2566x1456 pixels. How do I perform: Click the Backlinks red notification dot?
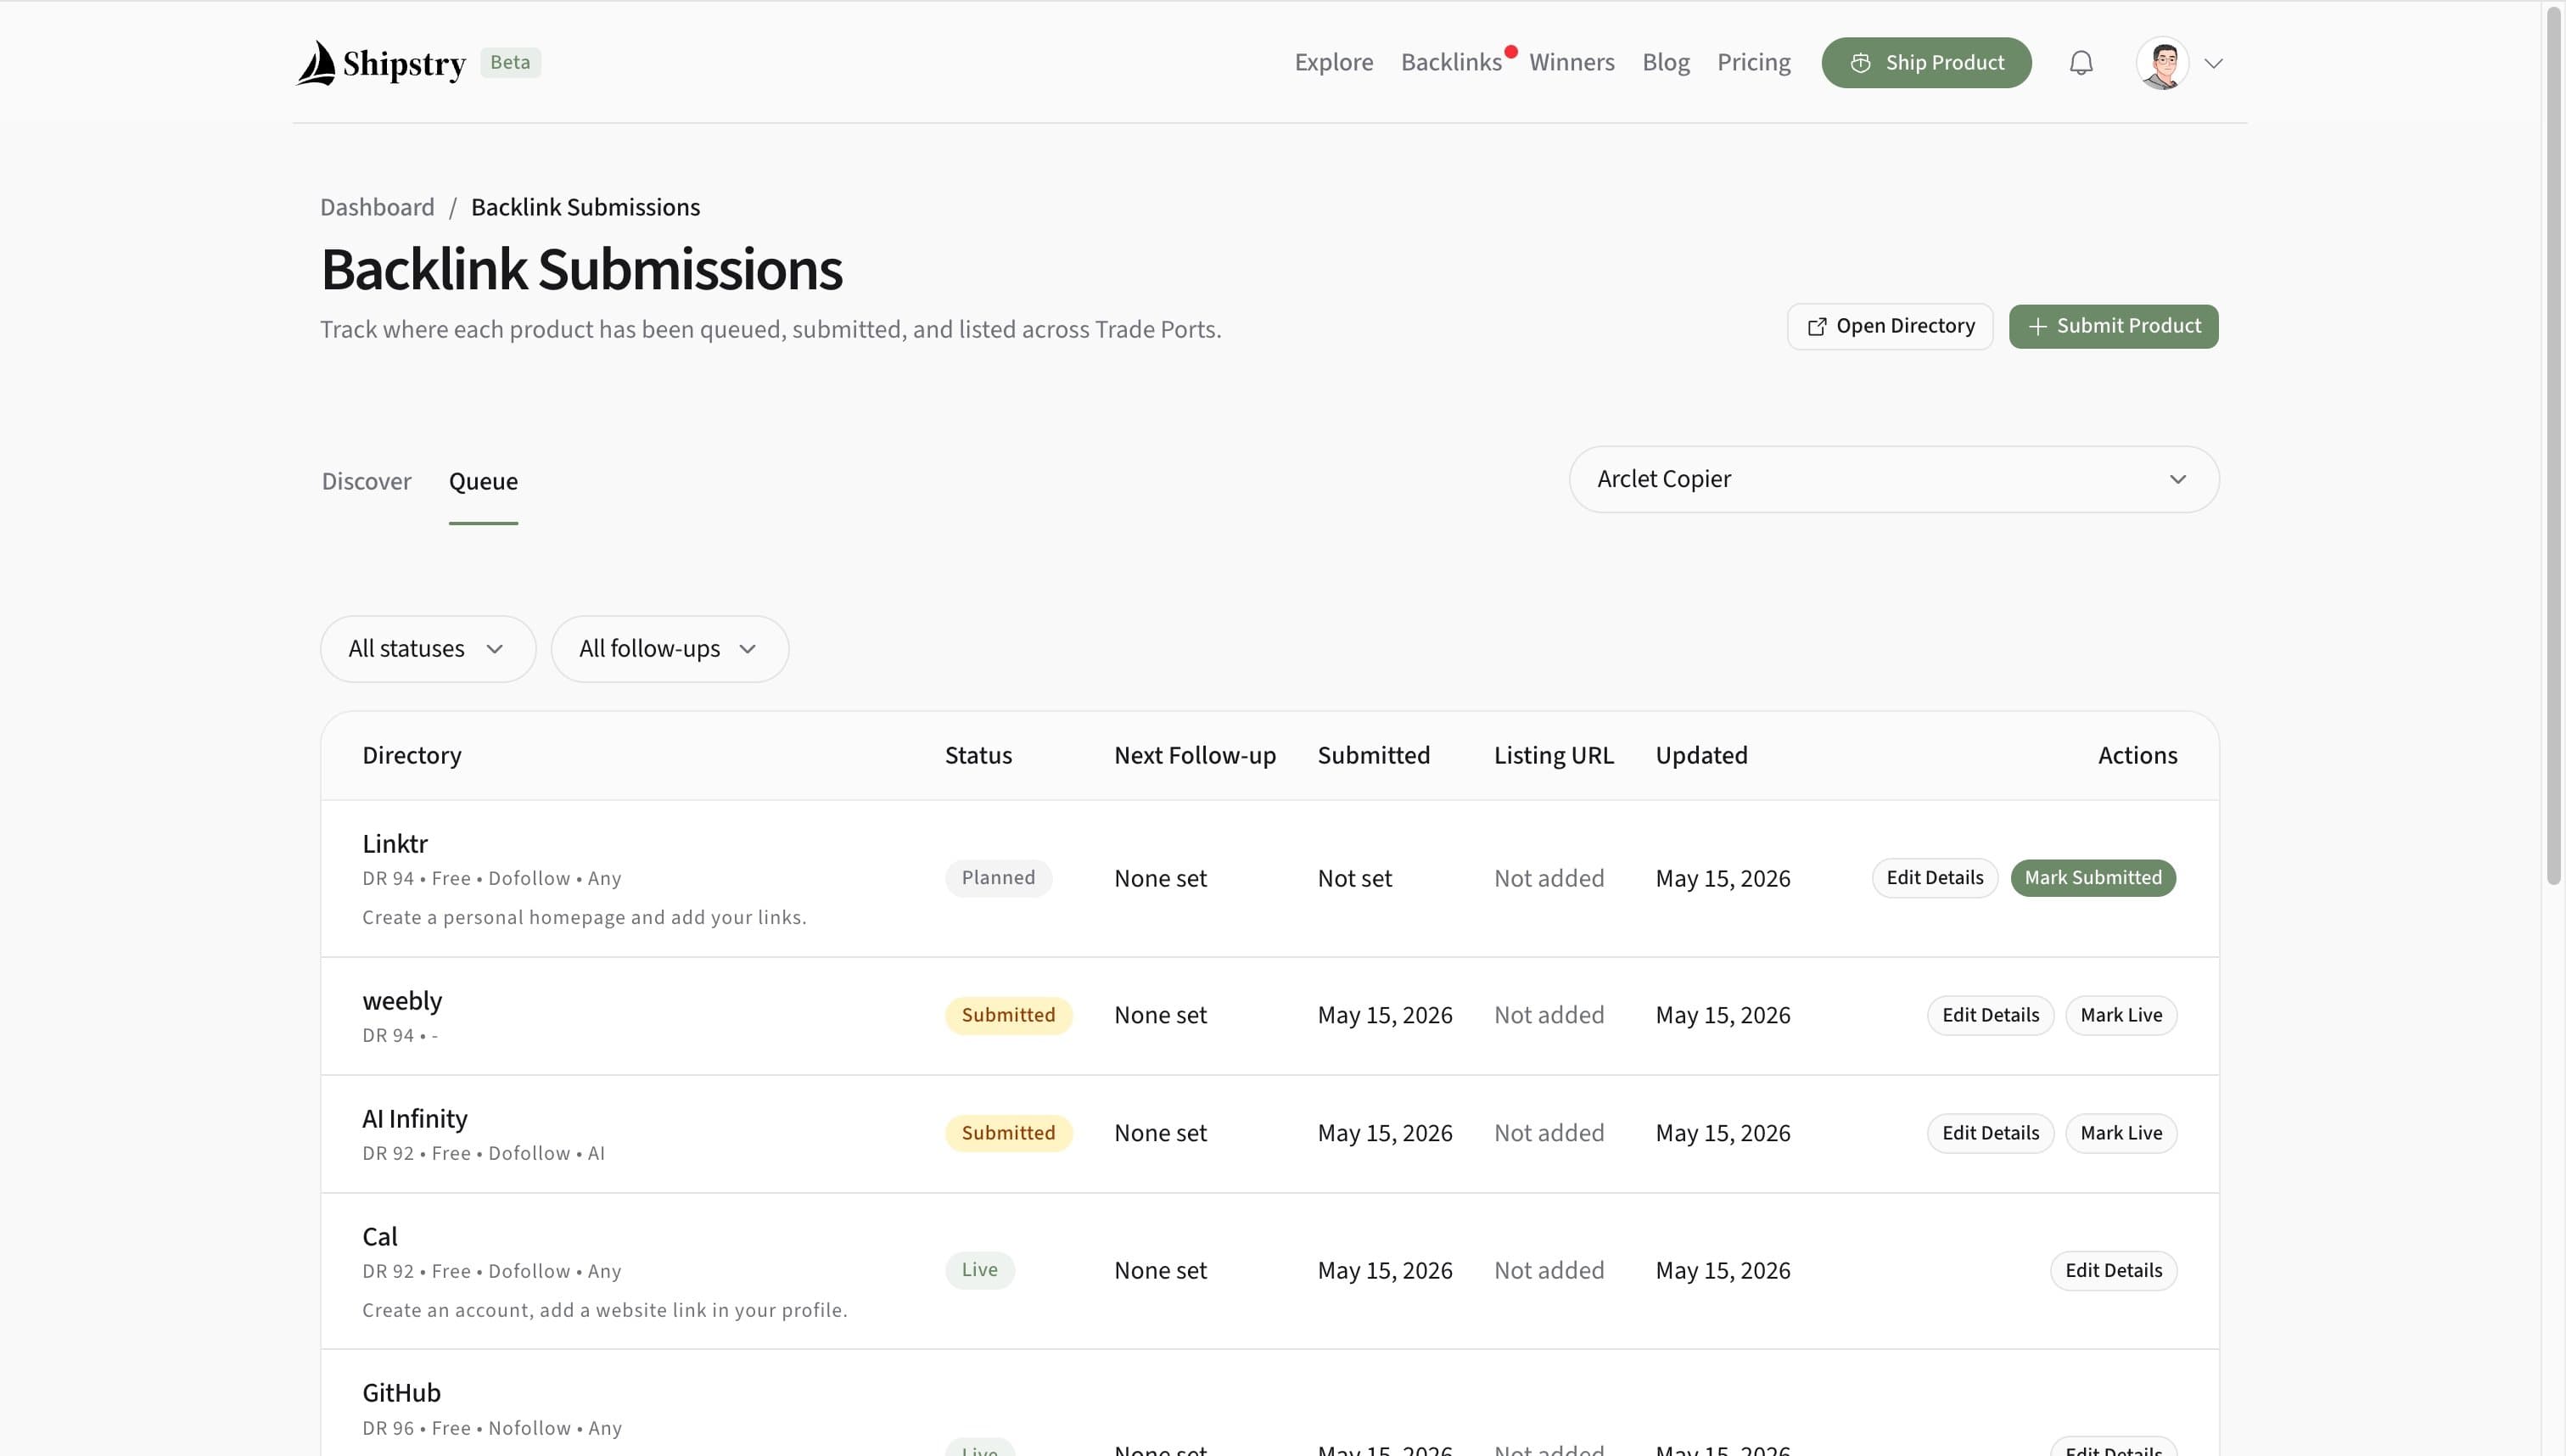click(1510, 52)
